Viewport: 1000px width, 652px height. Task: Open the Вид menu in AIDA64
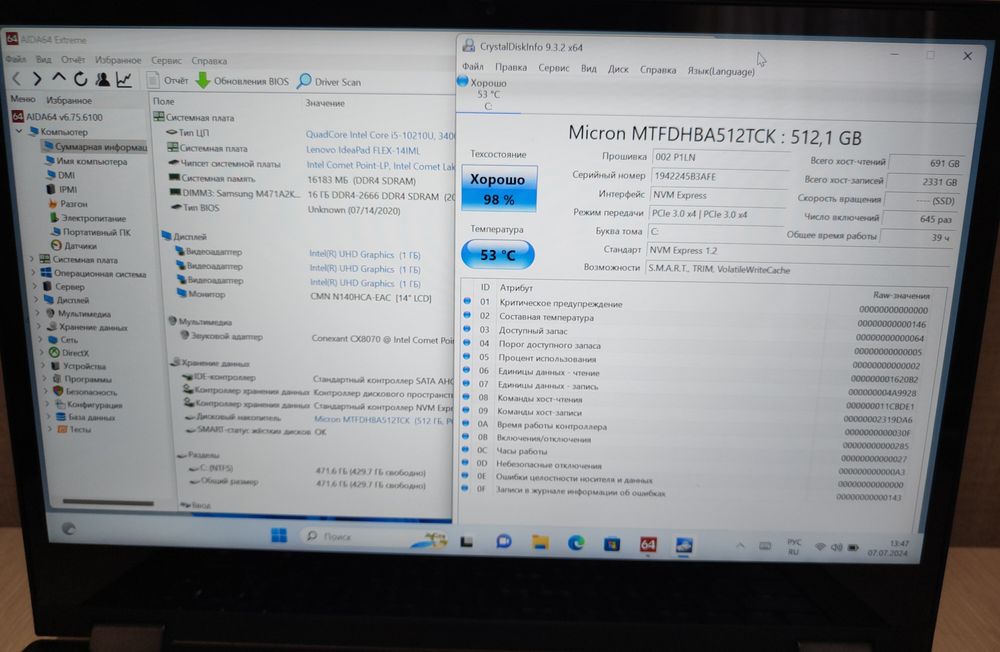tap(43, 59)
